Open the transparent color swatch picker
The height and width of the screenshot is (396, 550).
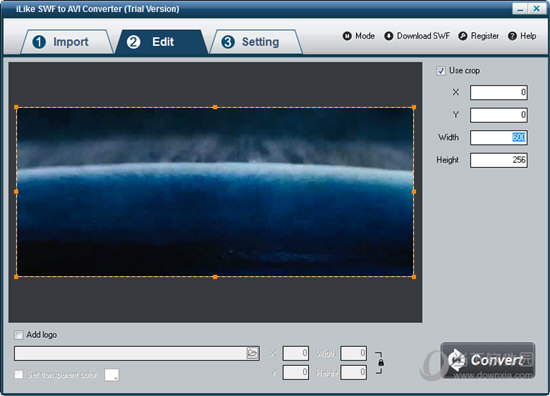[112, 375]
